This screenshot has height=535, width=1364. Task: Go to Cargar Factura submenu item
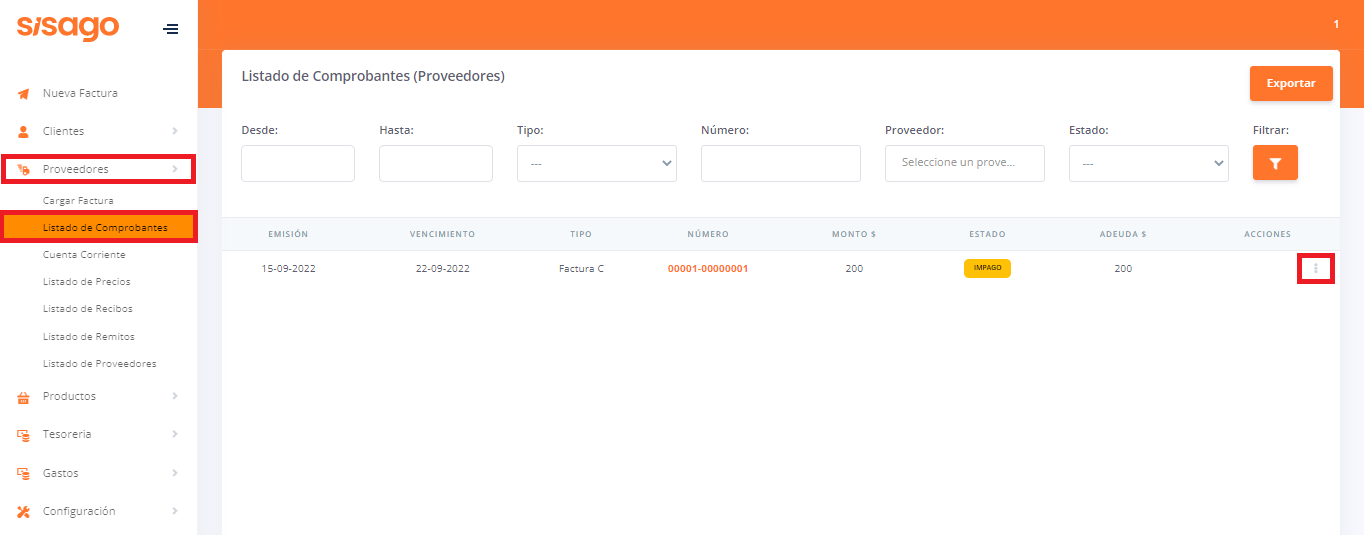coord(78,201)
